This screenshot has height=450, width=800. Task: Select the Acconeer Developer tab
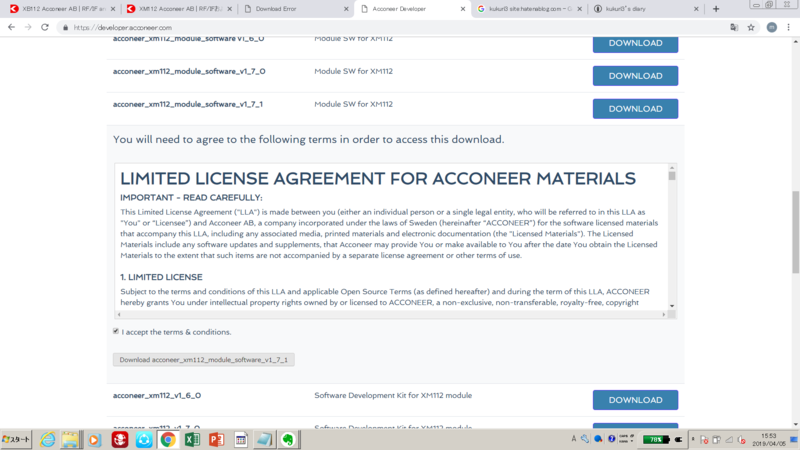coord(412,9)
